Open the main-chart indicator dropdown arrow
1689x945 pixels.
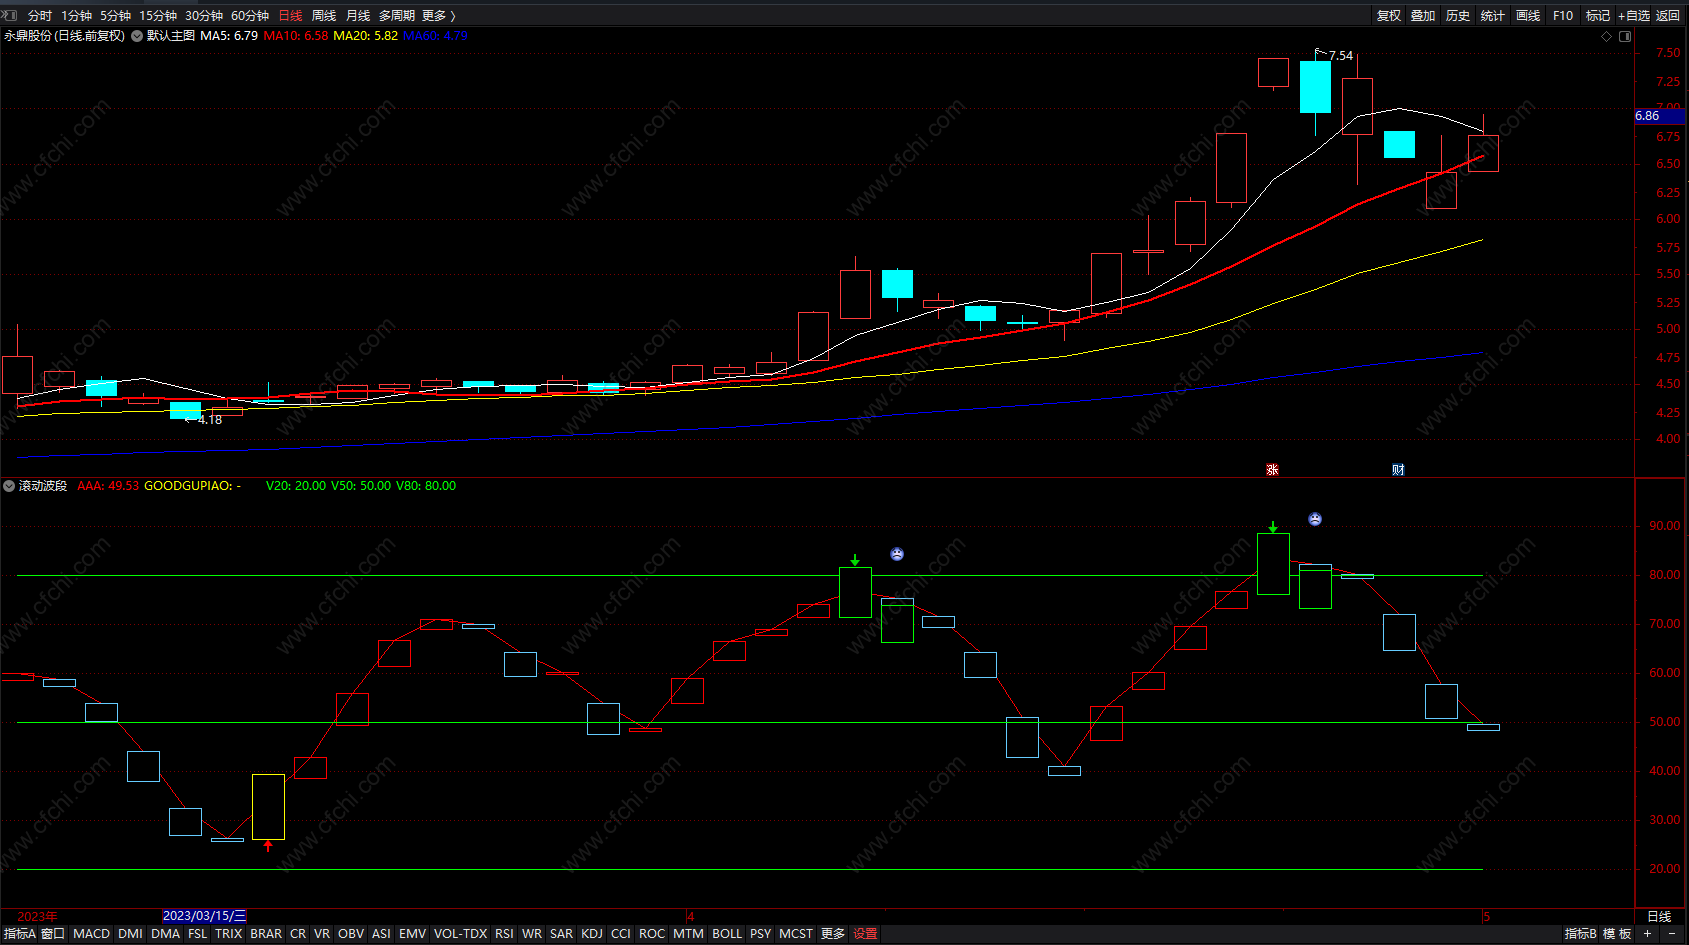click(137, 36)
